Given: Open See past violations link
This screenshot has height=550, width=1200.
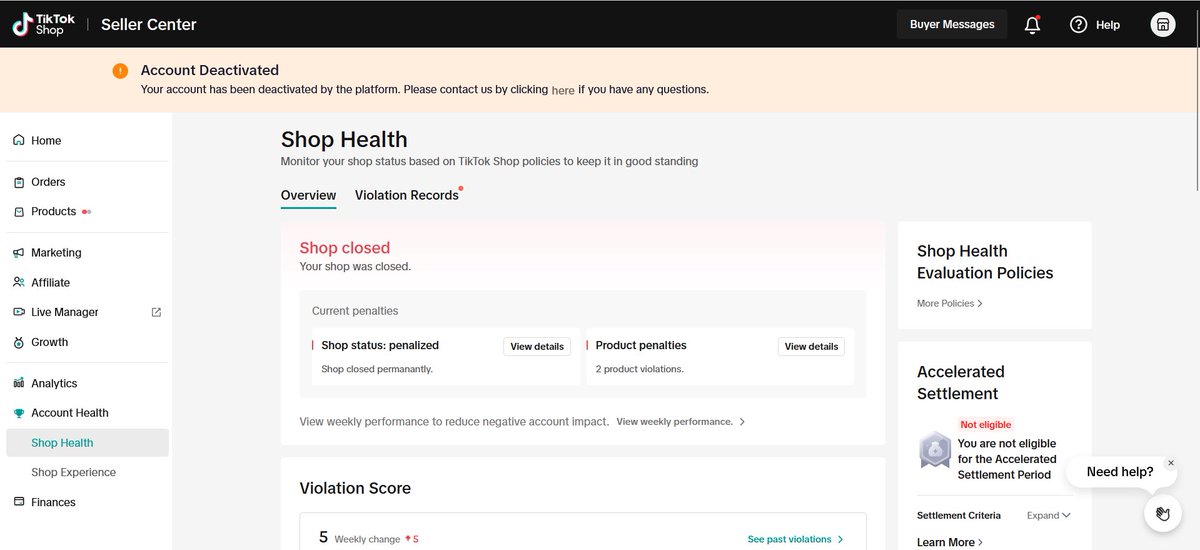Looking at the screenshot, I should coord(796,539).
